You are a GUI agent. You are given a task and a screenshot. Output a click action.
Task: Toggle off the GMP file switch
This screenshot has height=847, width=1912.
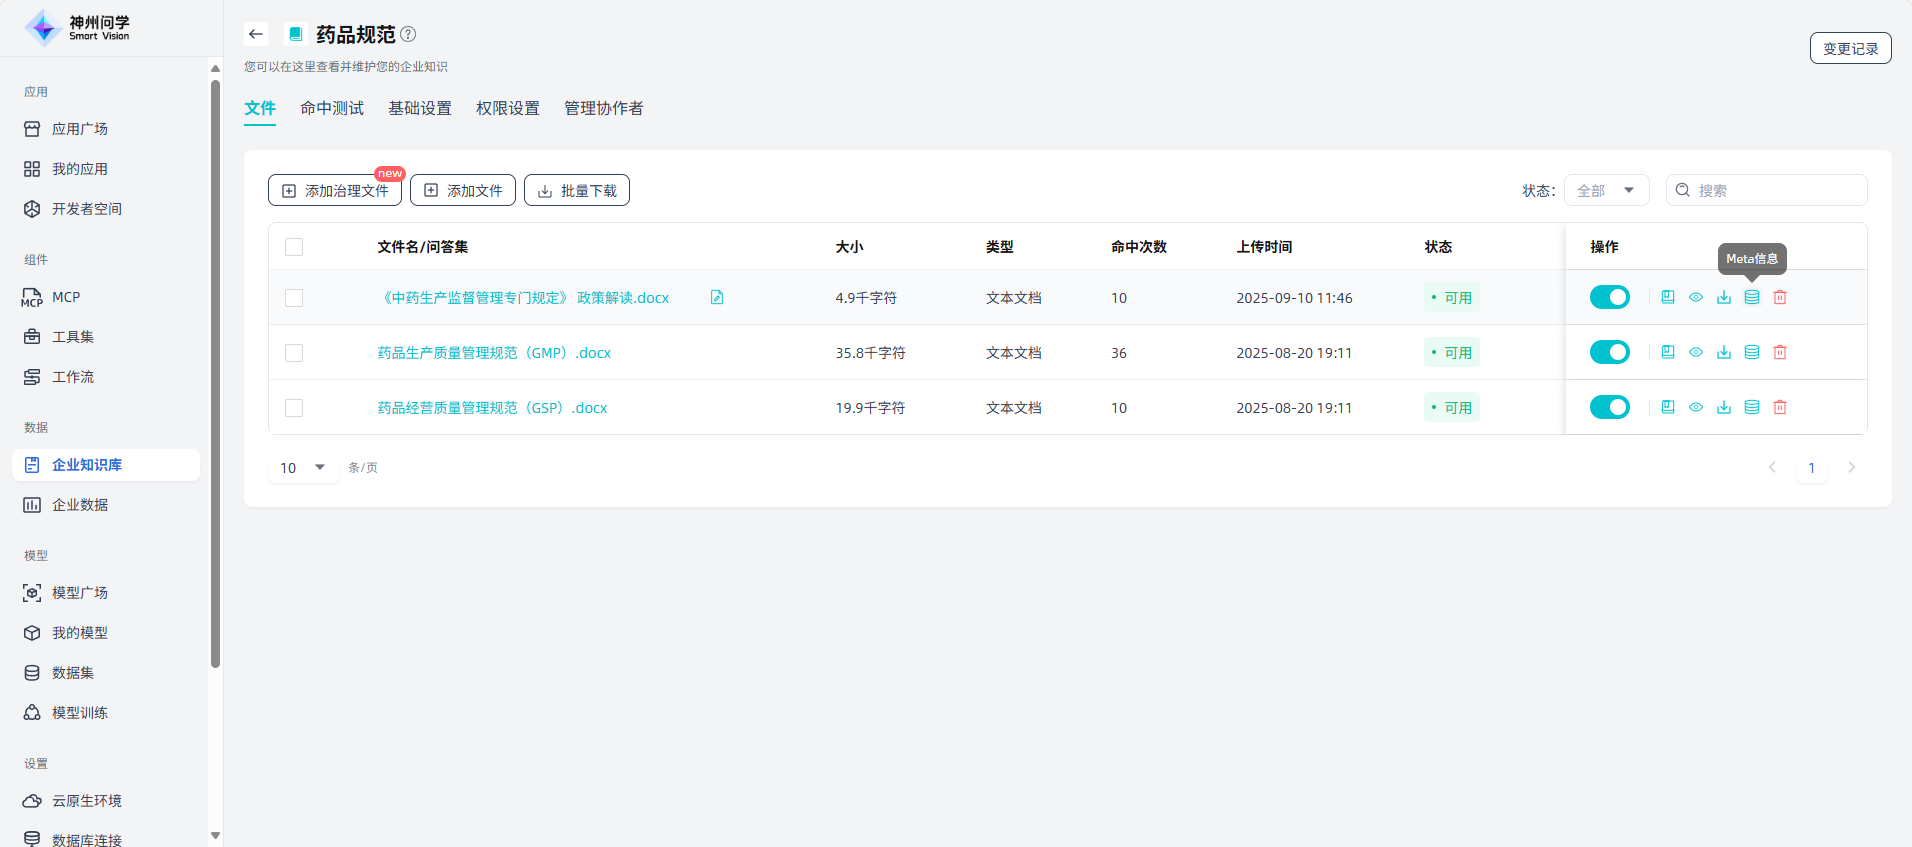[x=1609, y=352]
